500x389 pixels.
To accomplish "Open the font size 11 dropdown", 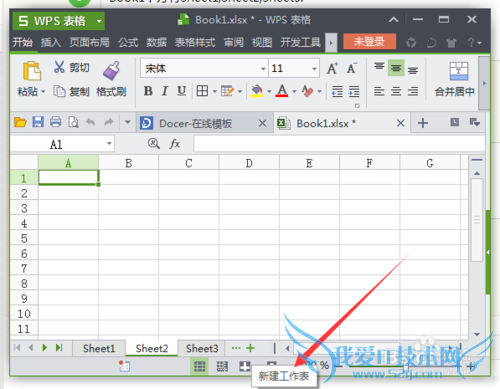I will click(314, 69).
